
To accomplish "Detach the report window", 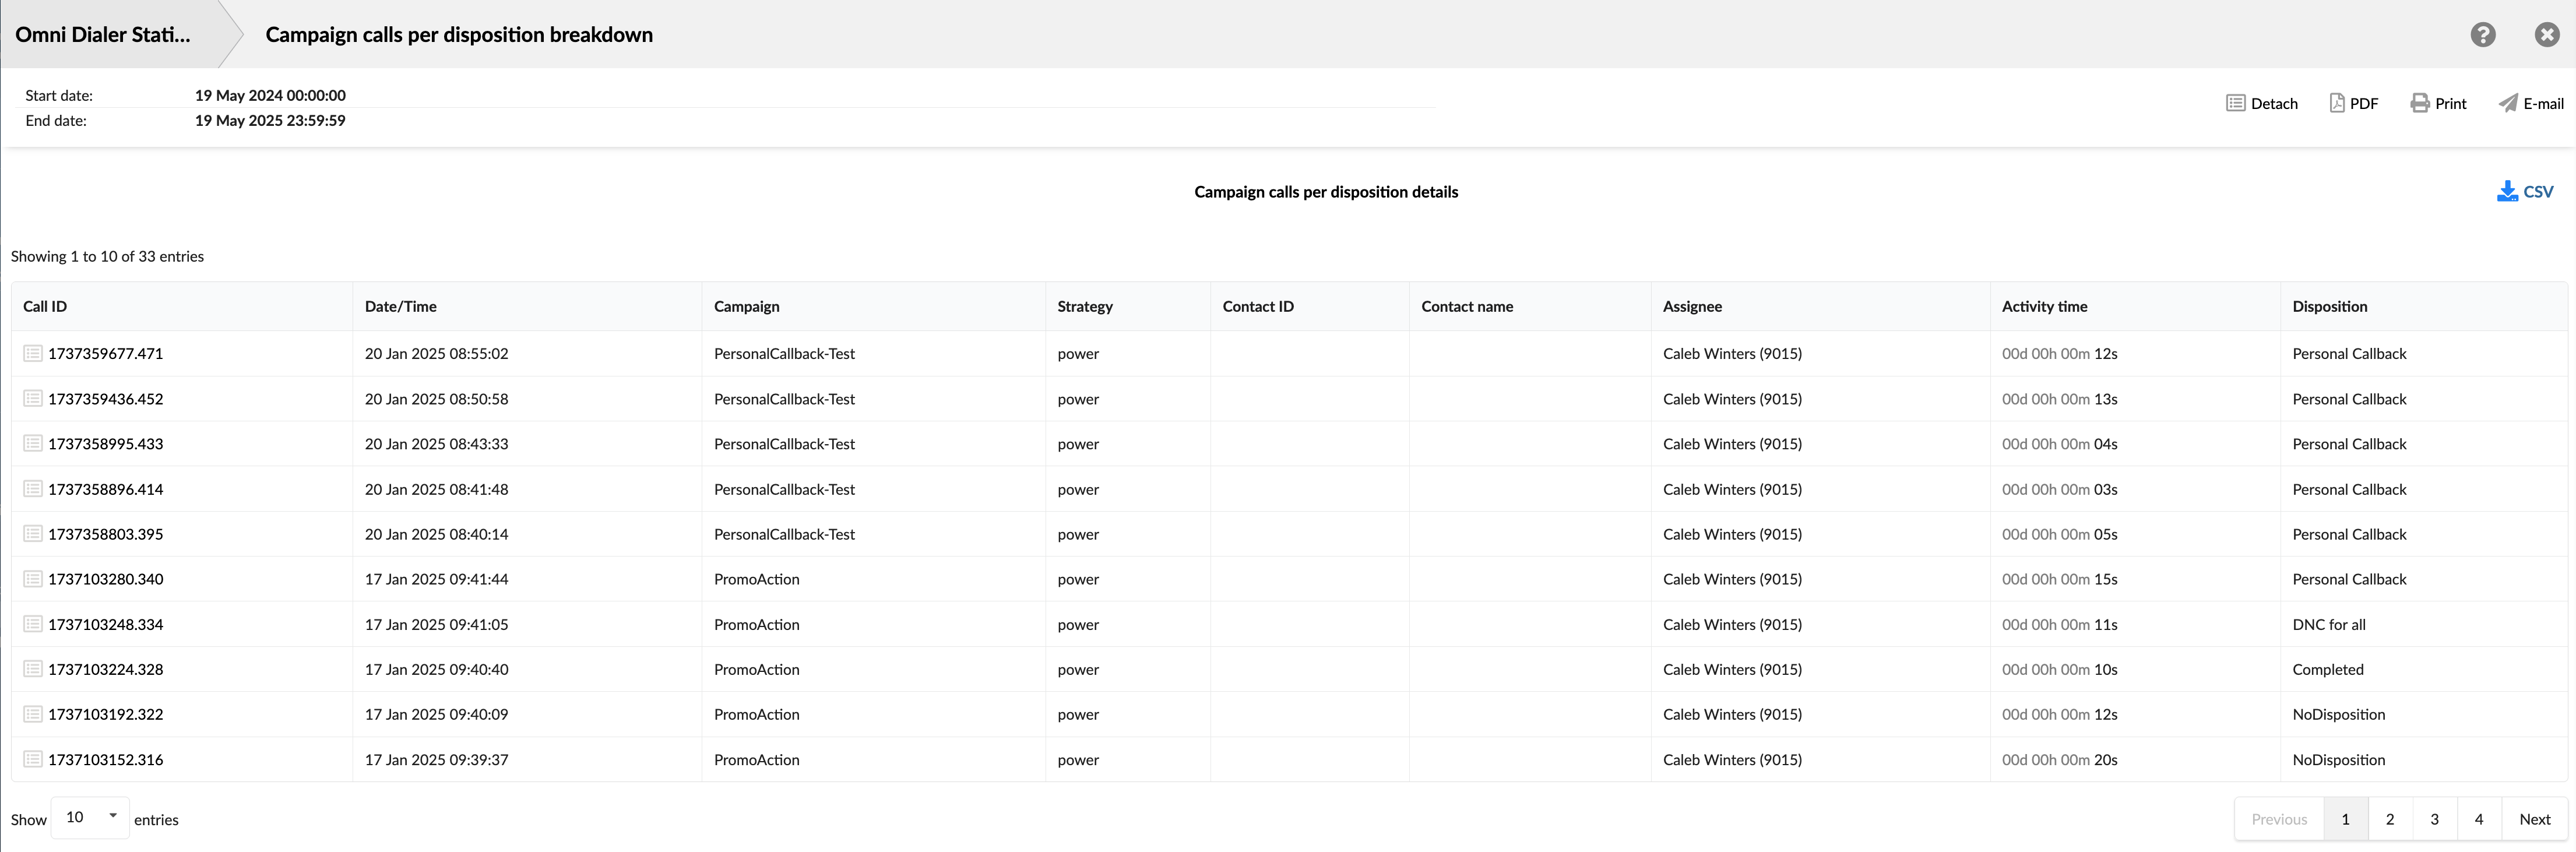I will (x=2262, y=103).
